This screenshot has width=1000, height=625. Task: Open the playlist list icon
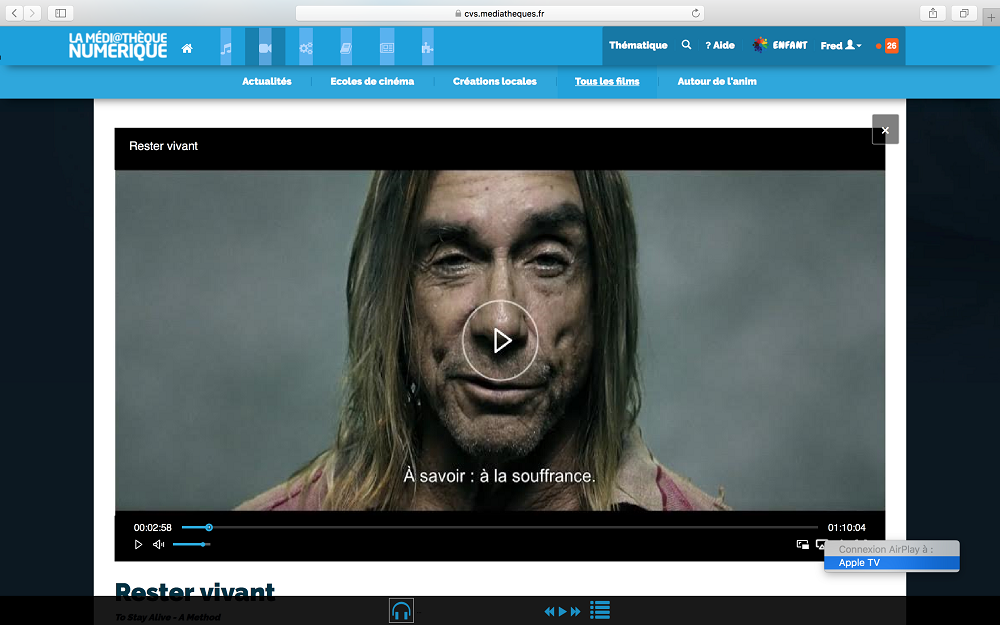click(x=599, y=610)
